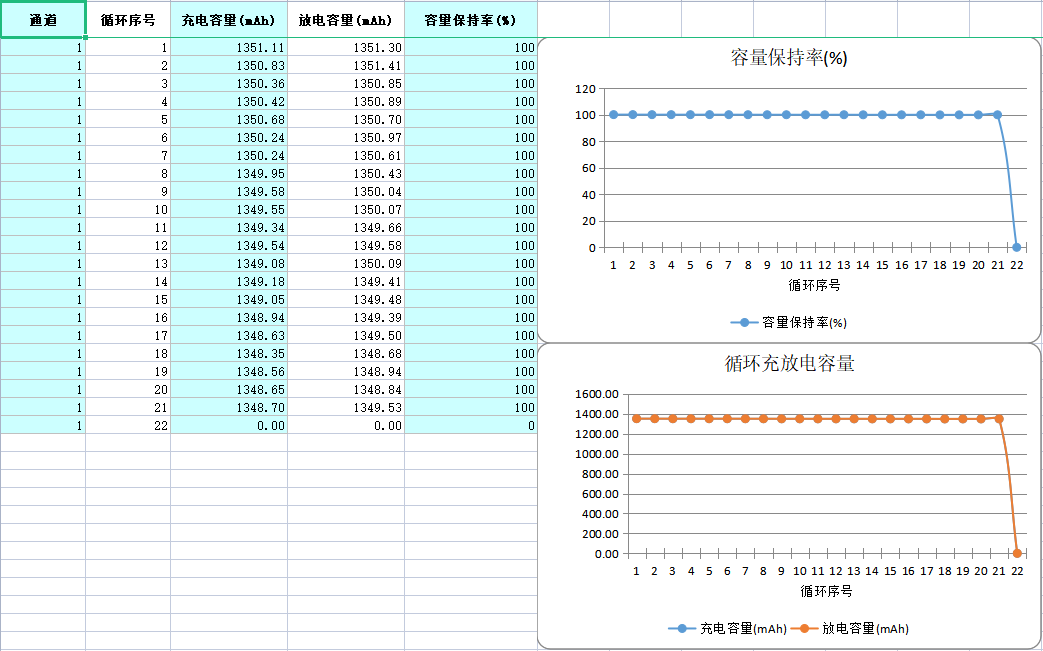Click the 循环充放电容量 chart title
The image size is (1043, 651).
[x=789, y=364]
